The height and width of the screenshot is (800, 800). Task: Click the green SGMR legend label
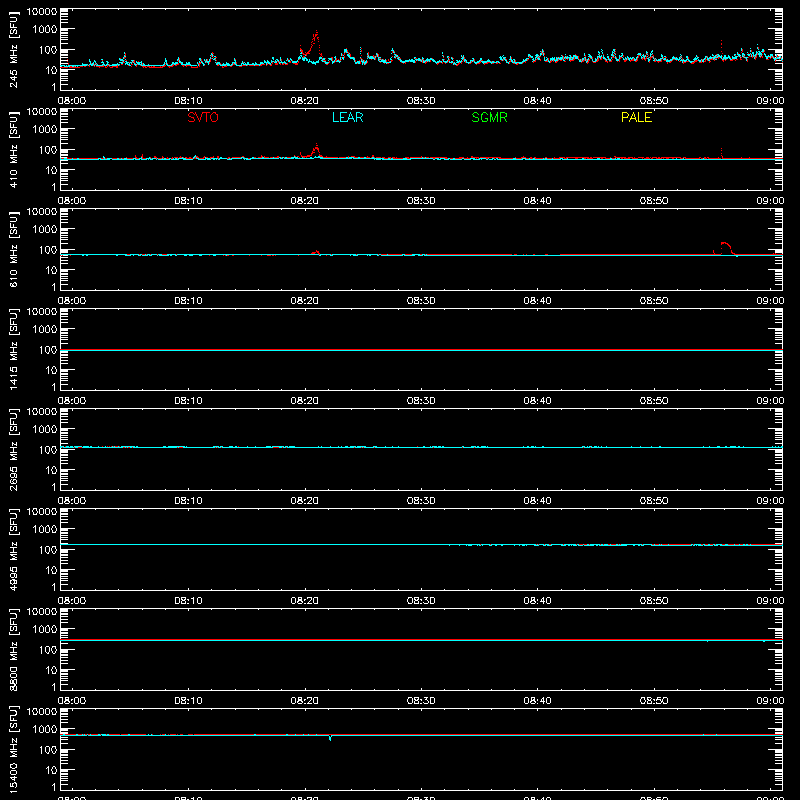click(489, 117)
